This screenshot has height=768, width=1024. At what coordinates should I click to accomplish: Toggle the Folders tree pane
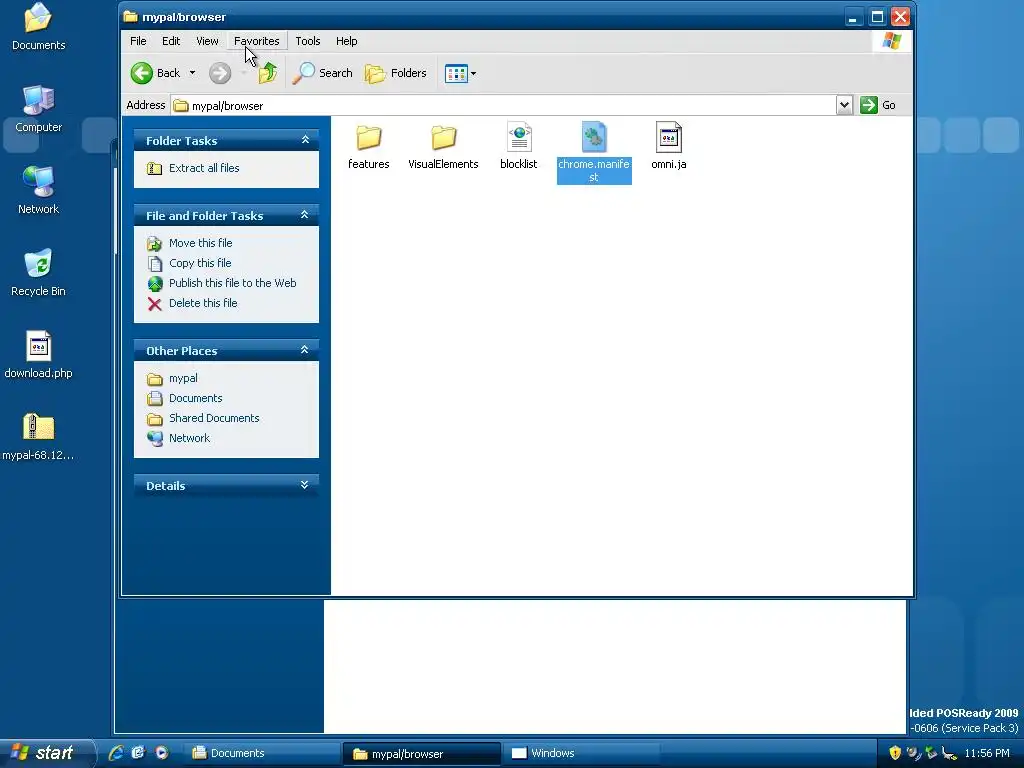(396, 73)
